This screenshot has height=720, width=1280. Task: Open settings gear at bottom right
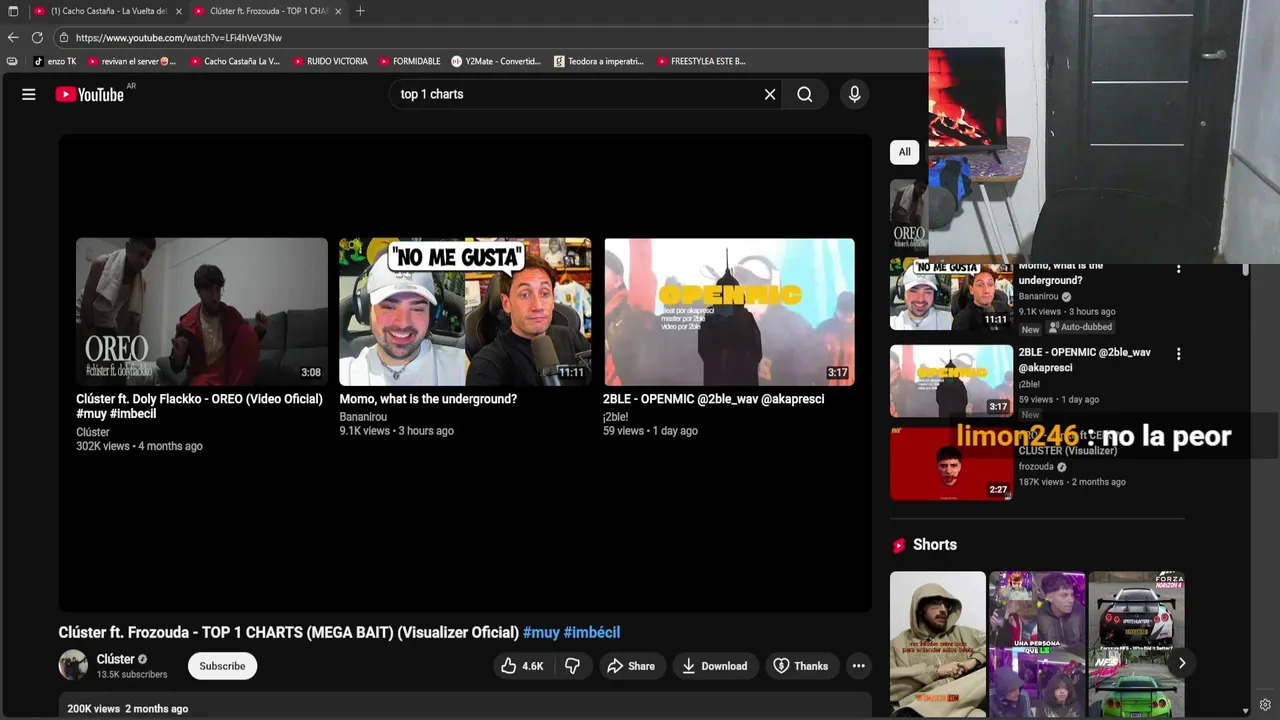pos(1265,705)
